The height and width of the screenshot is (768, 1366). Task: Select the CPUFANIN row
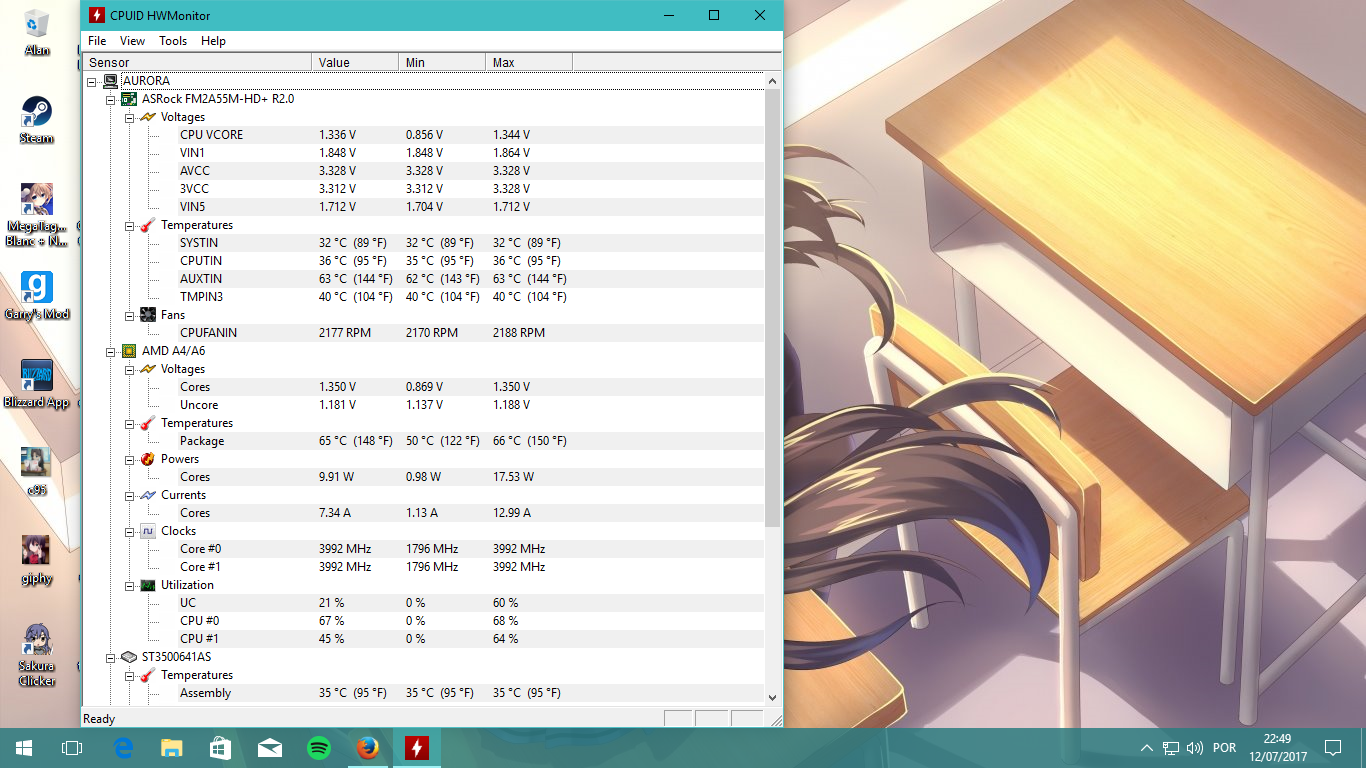click(x=470, y=333)
